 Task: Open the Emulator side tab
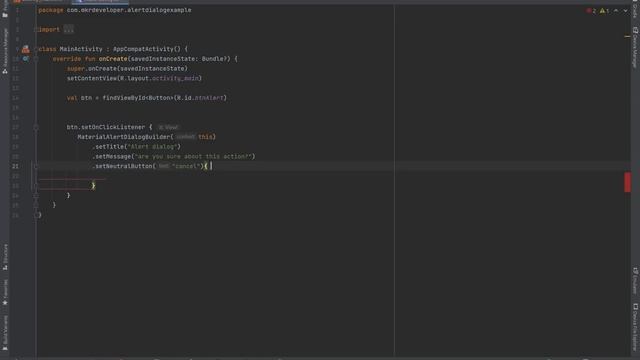coord(635,280)
